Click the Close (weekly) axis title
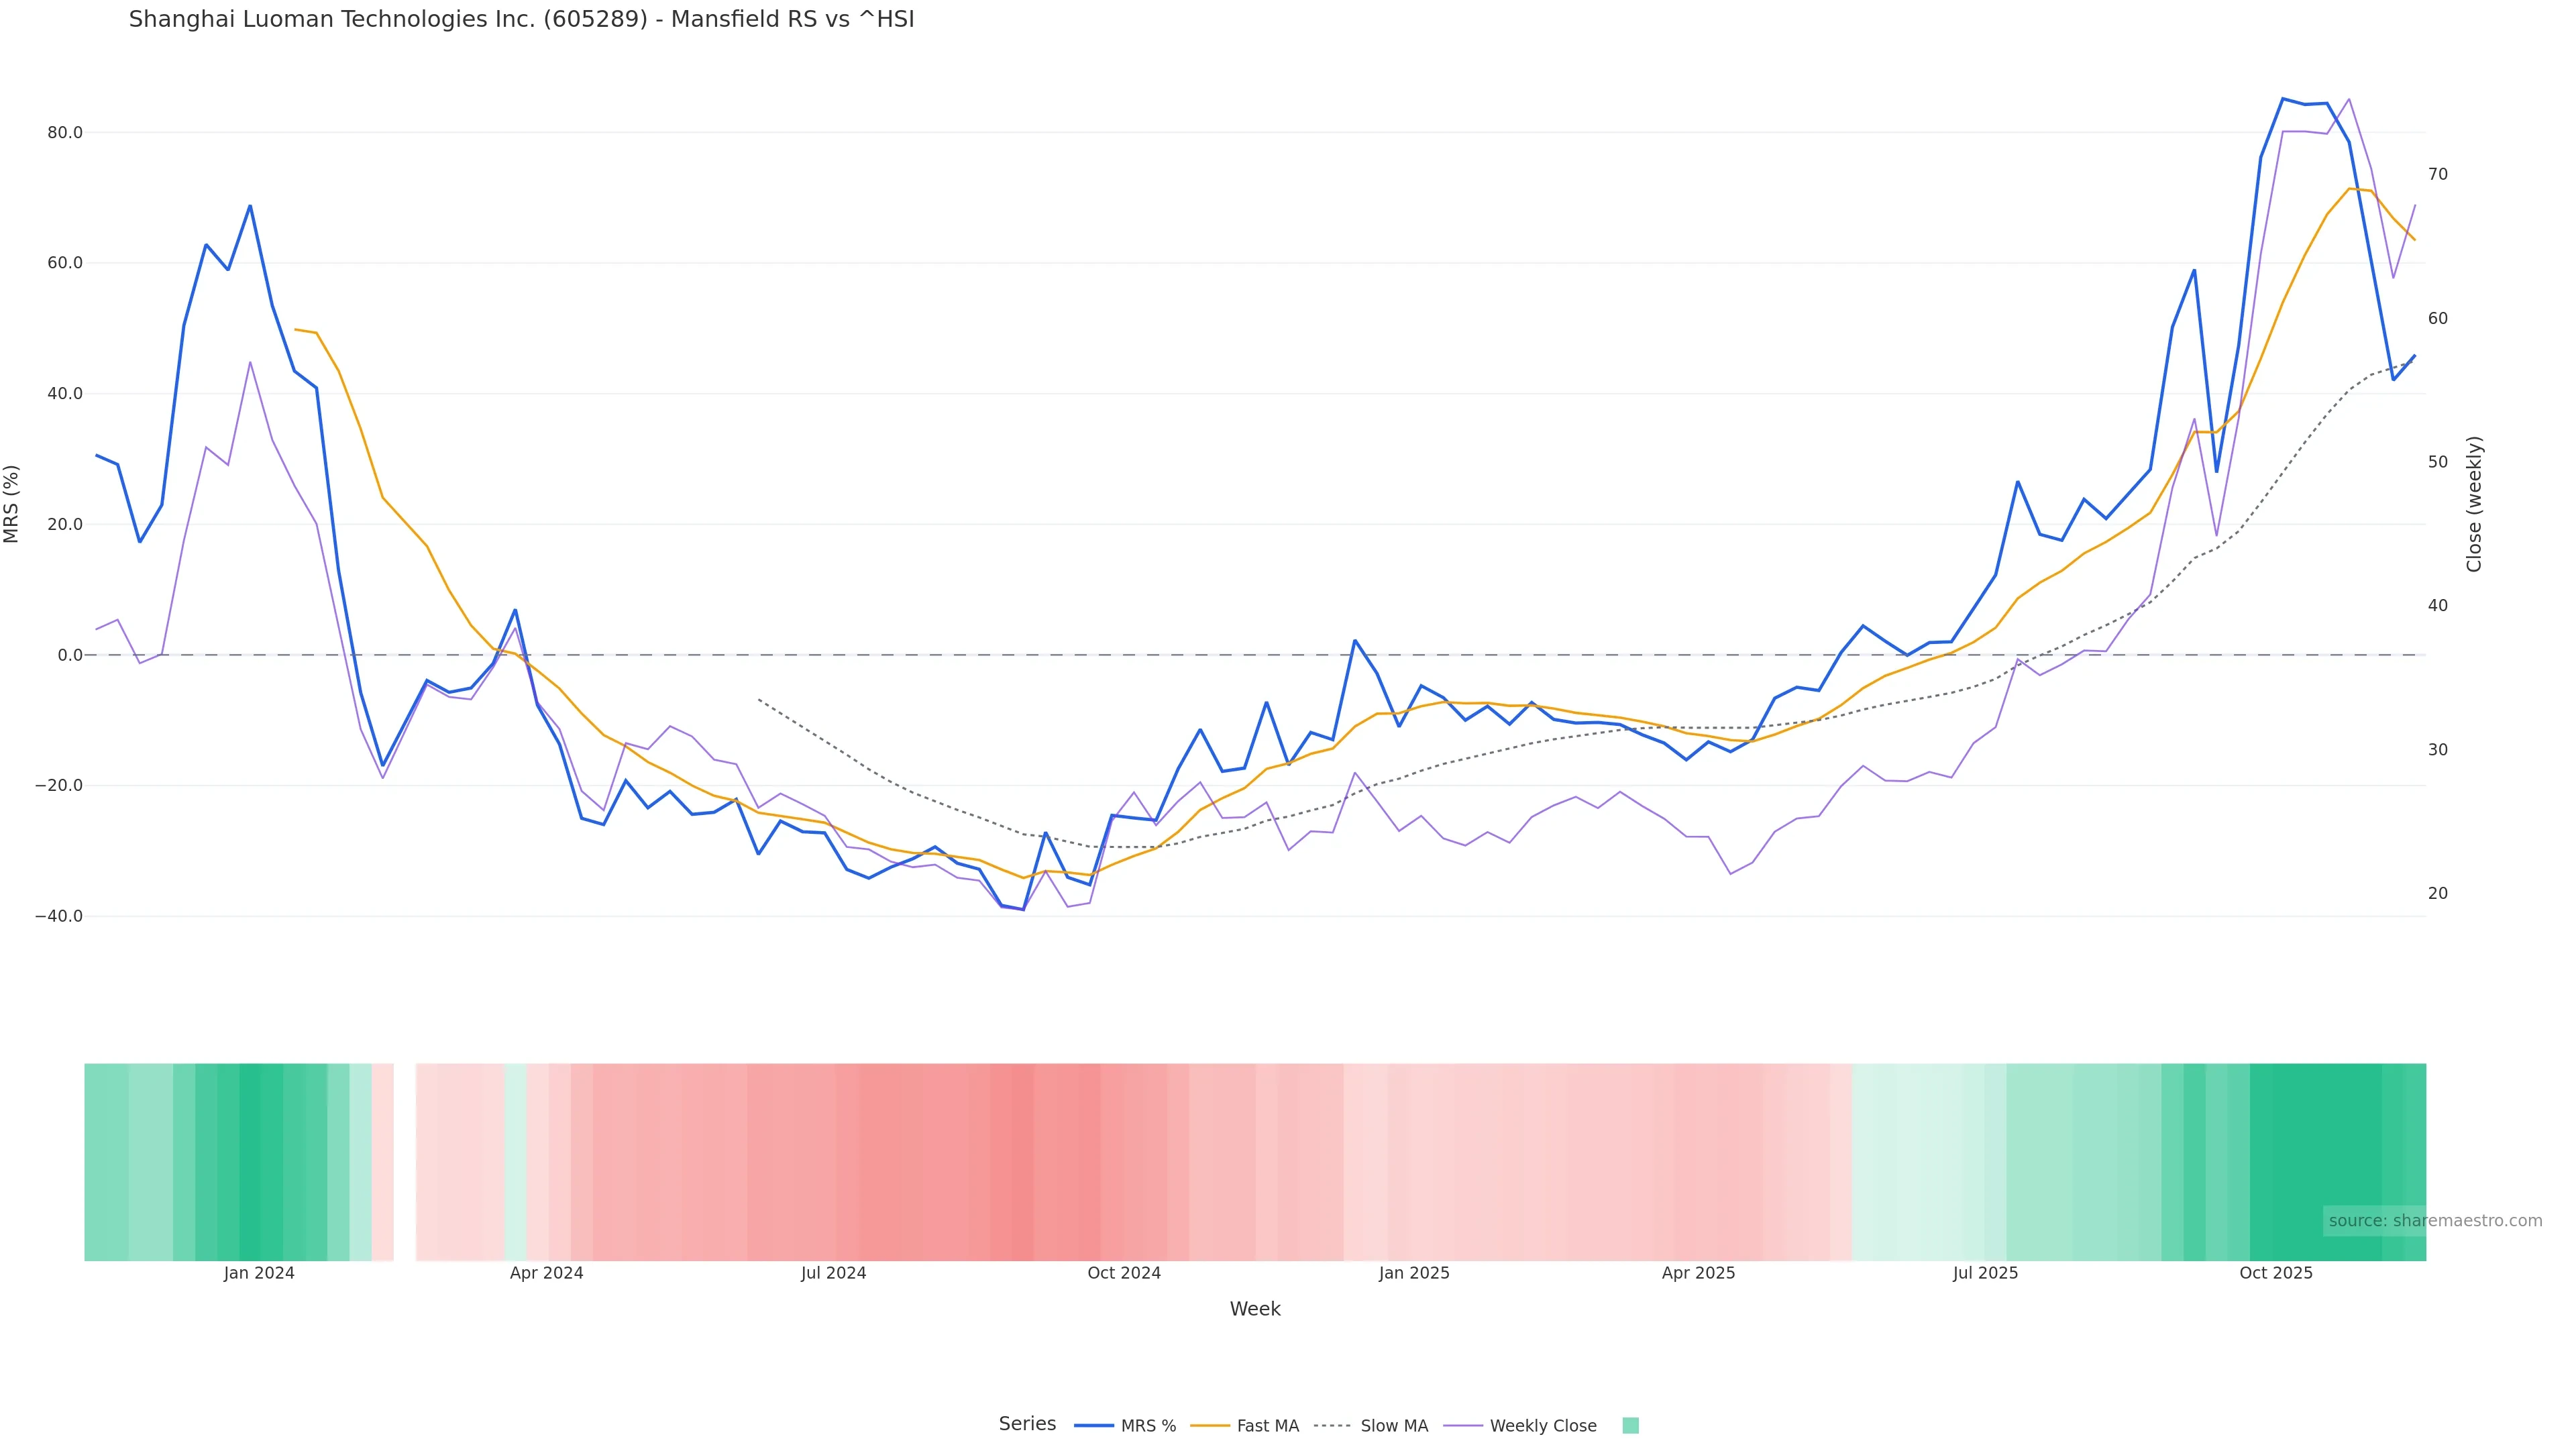Screen dimensions: 2576x1449 coord(2474,504)
